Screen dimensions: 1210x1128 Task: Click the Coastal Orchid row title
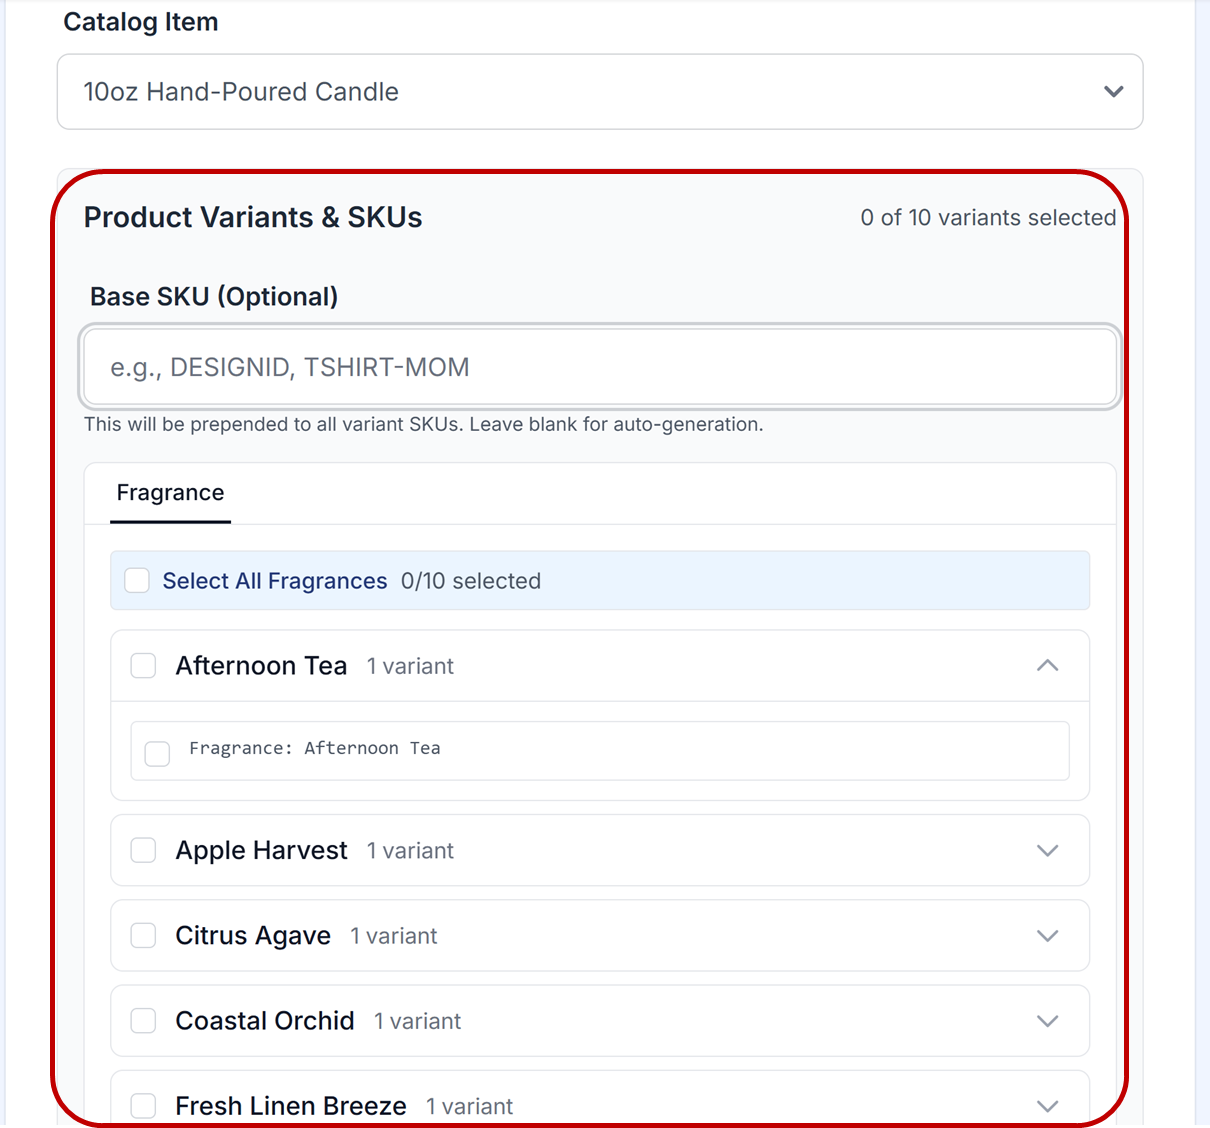coord(265,1021)
